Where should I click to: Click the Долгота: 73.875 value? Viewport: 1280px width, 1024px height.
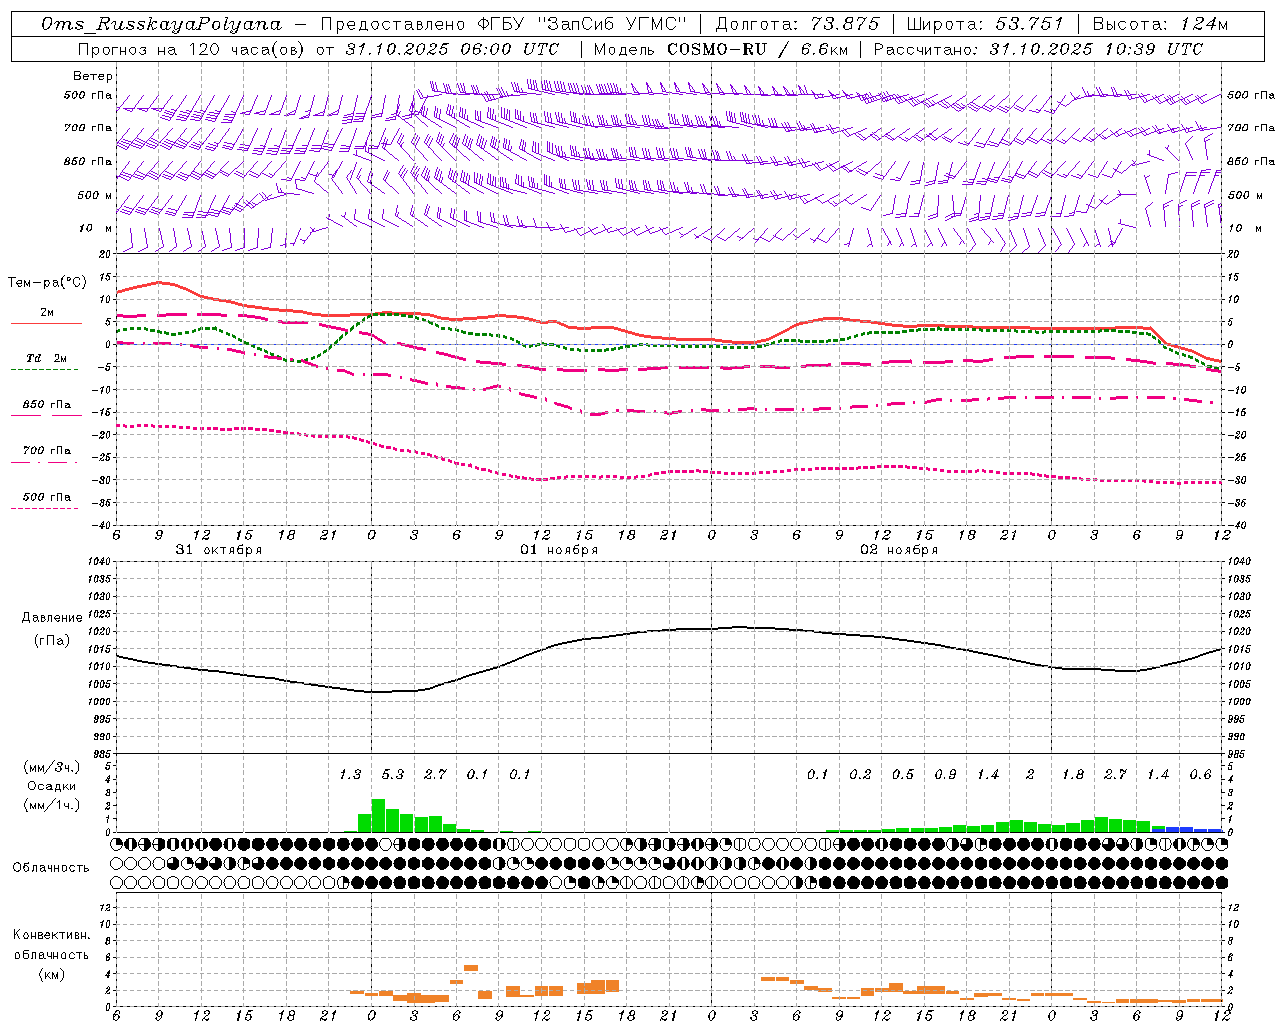click(x=798, y=24)
